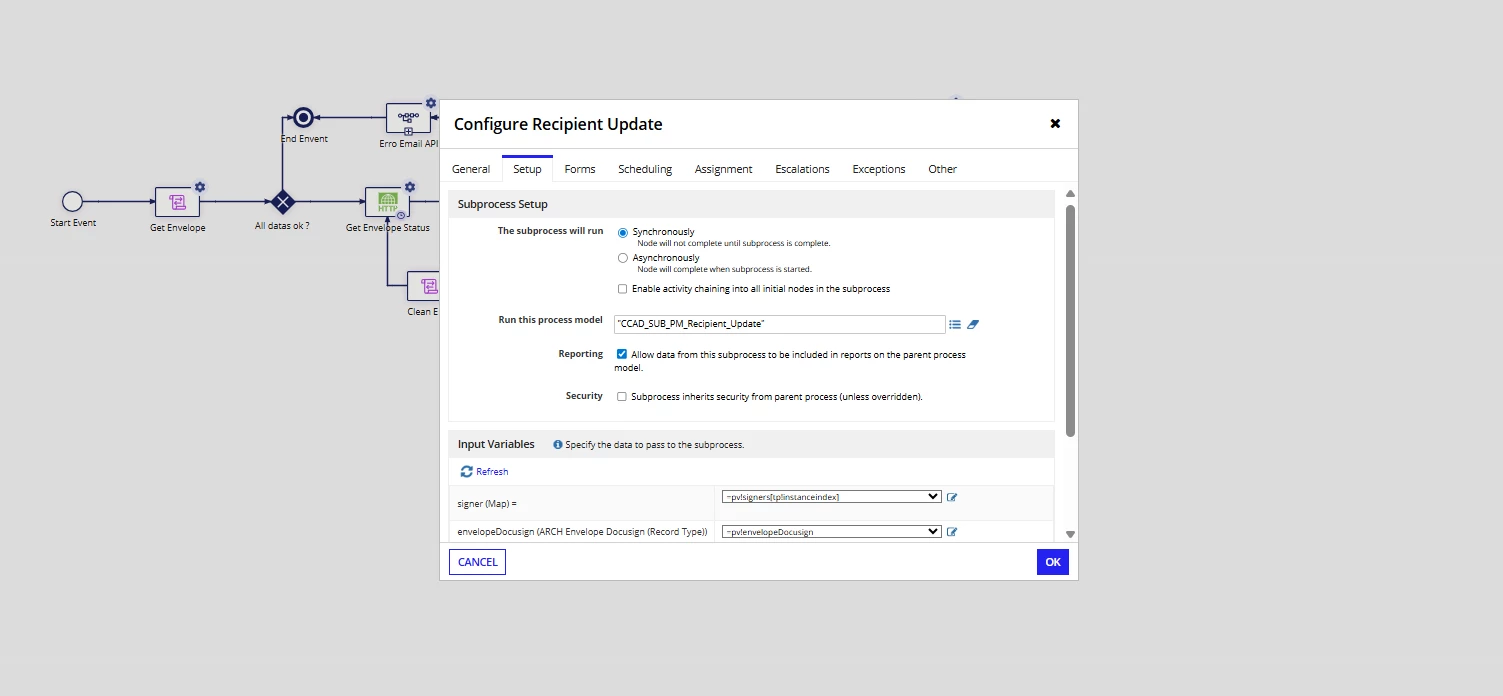Switch to the Forms tab
The height and width of the screenshot is (696, 1503).
coord(580,169)
